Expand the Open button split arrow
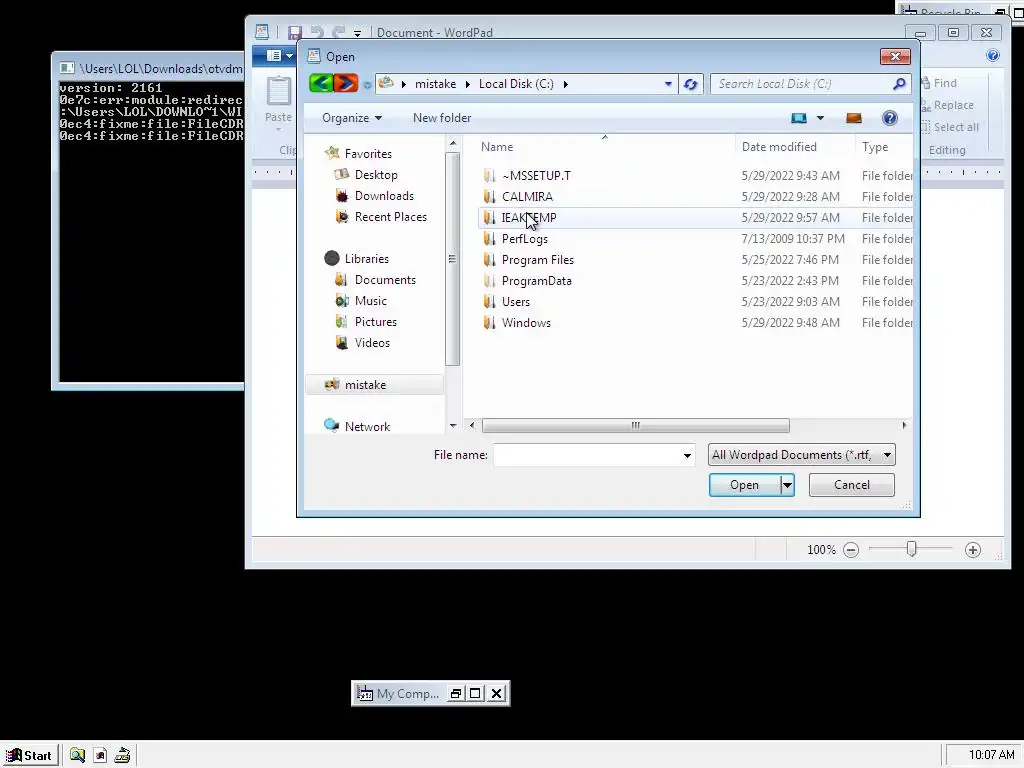 pyautogui.click(x=787, y=485)
